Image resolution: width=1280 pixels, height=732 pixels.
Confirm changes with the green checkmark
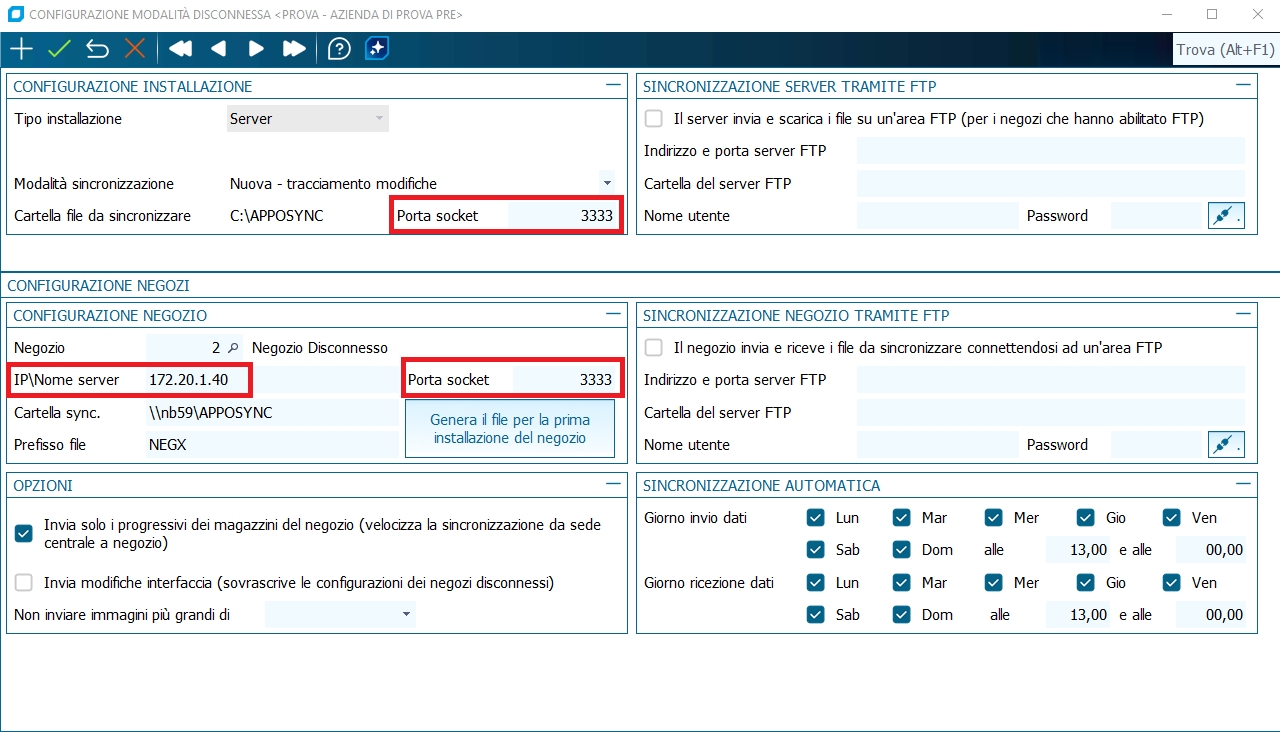(59, 48)
